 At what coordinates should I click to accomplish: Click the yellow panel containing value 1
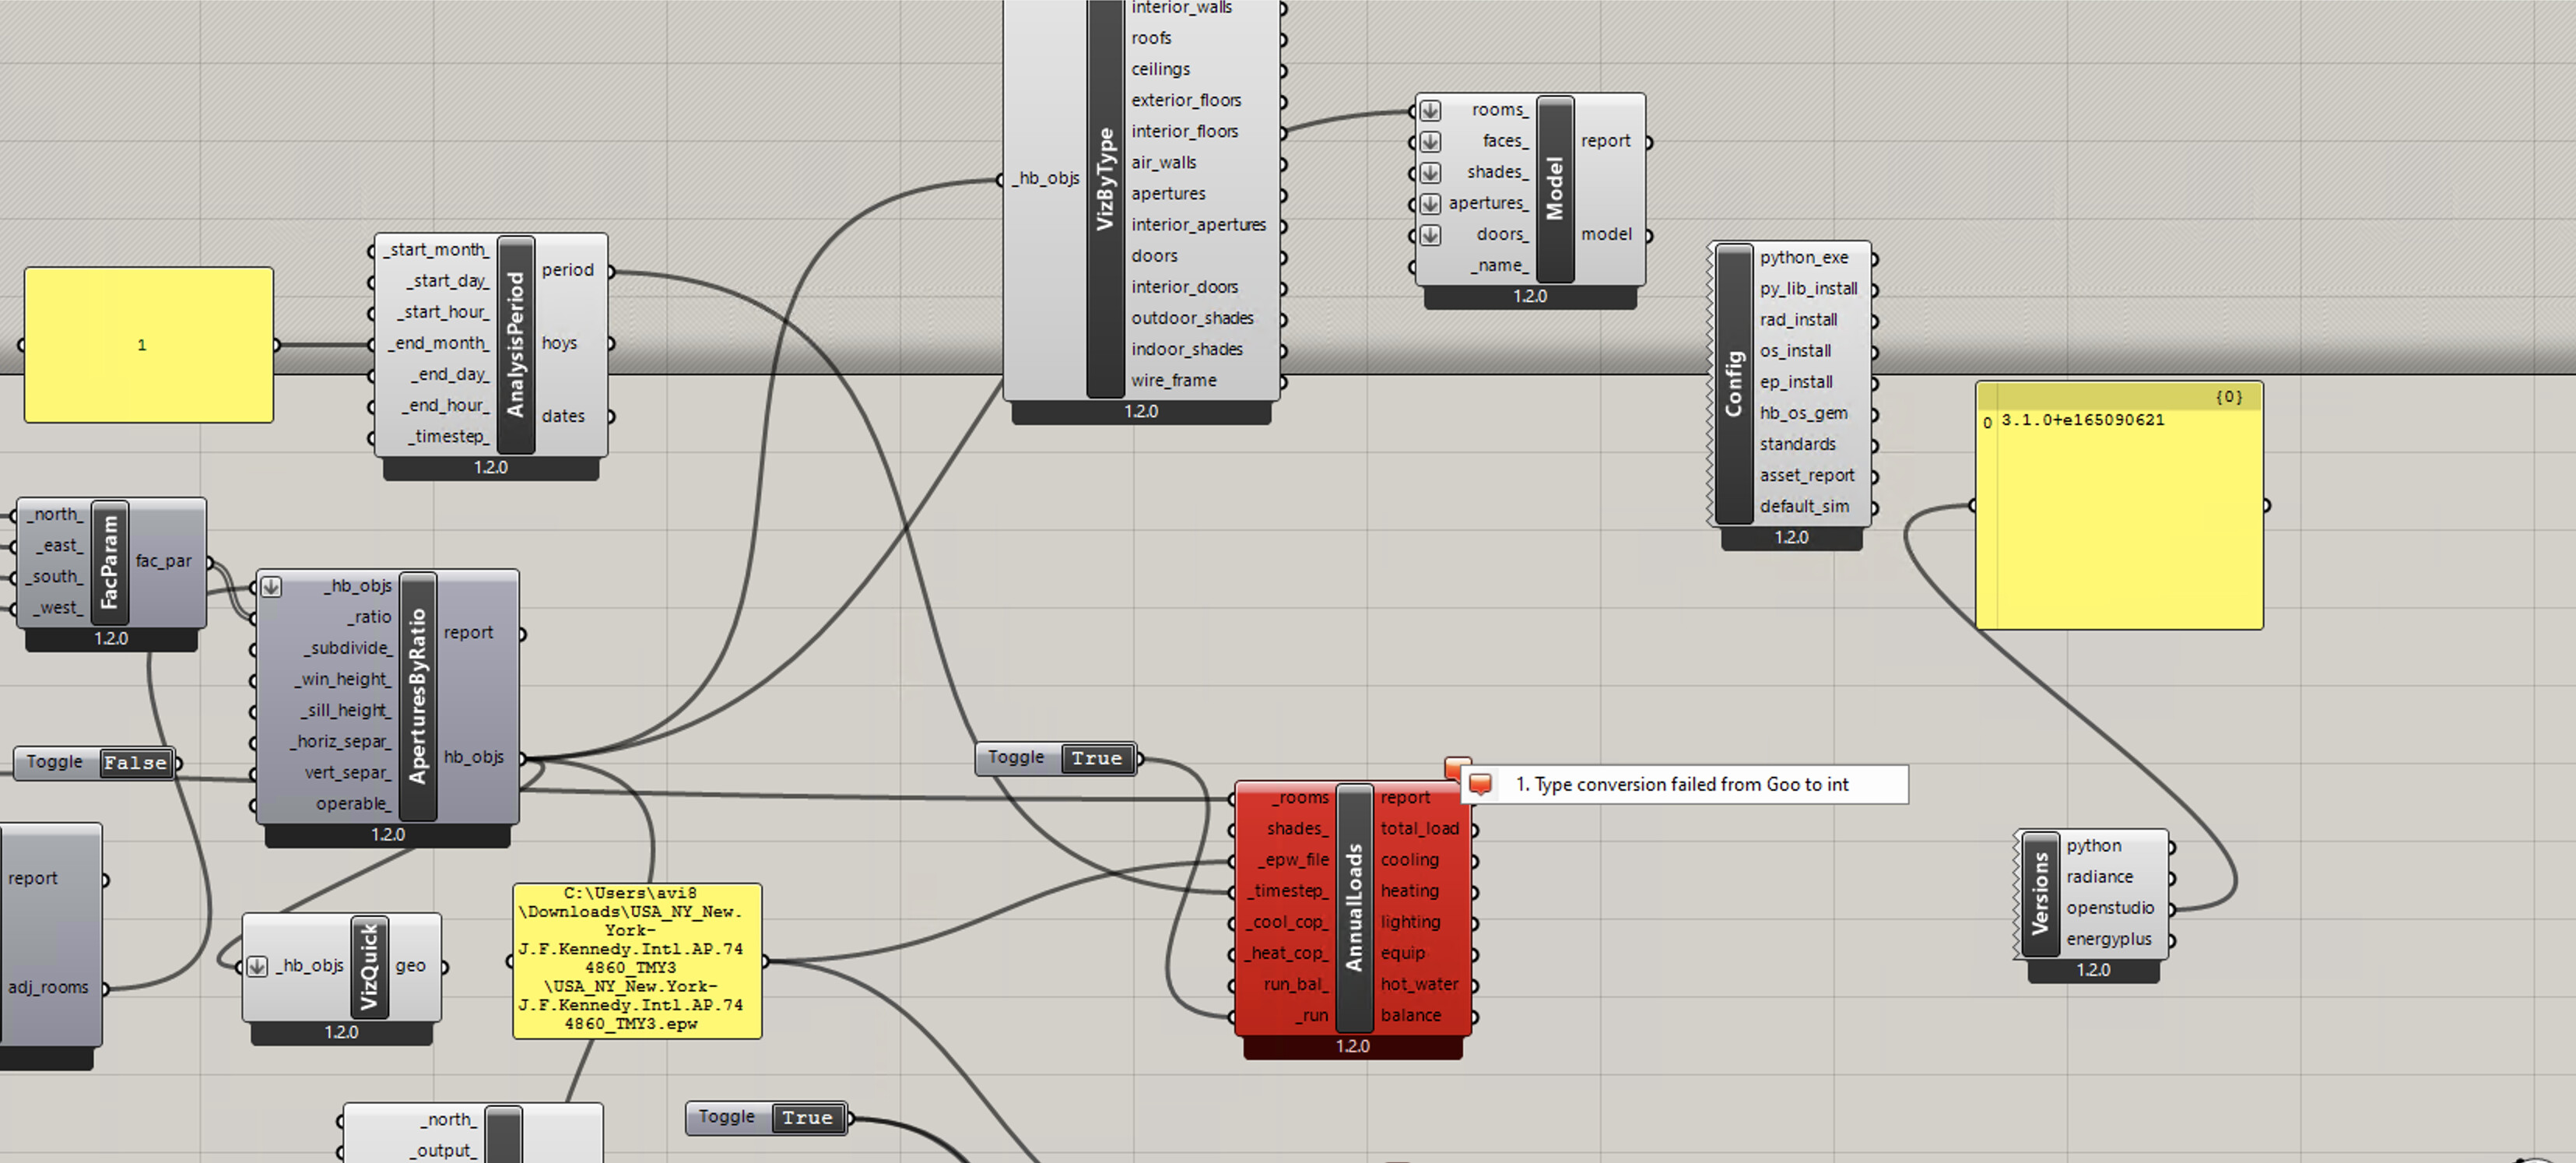[x=147, y=344]
